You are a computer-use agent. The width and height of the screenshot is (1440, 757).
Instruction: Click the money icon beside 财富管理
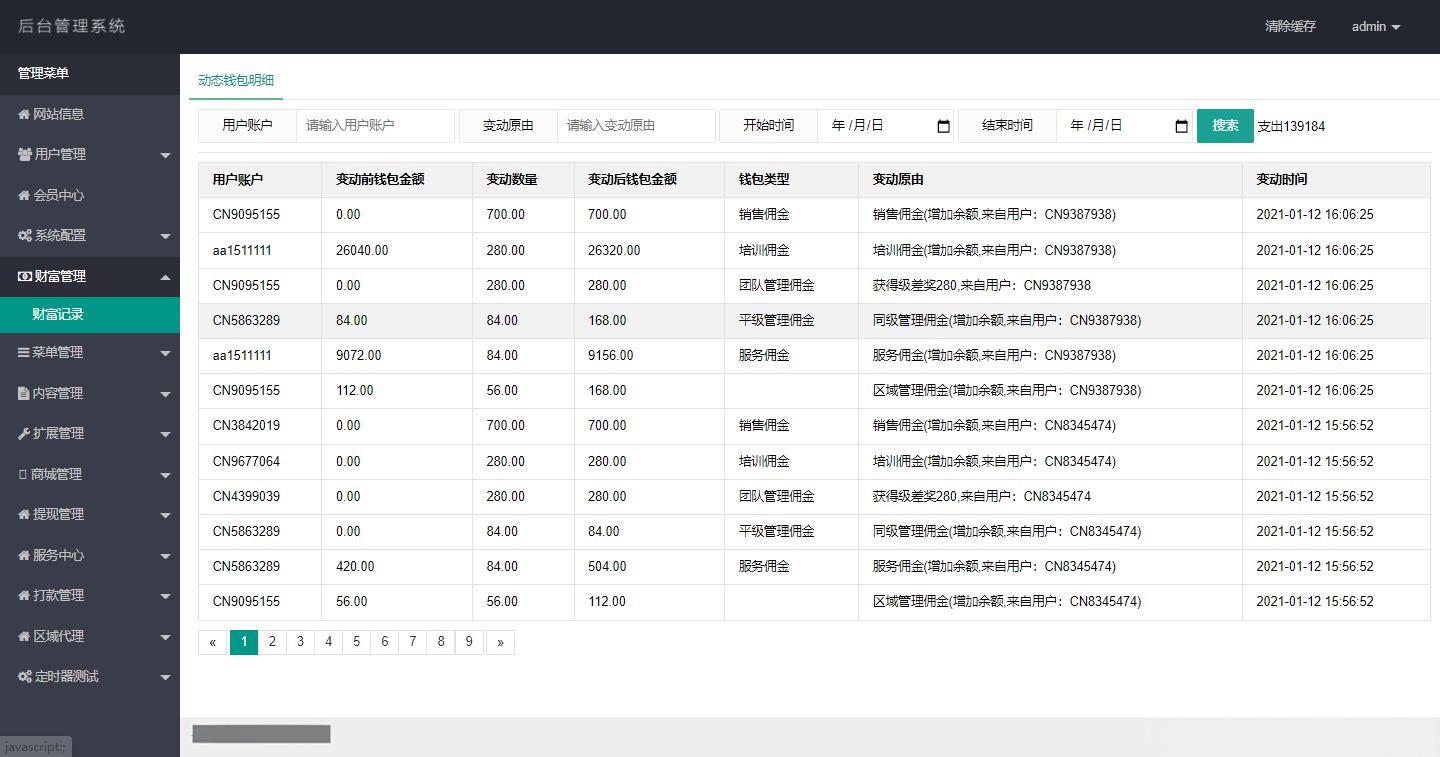click(x=25, y=276)
